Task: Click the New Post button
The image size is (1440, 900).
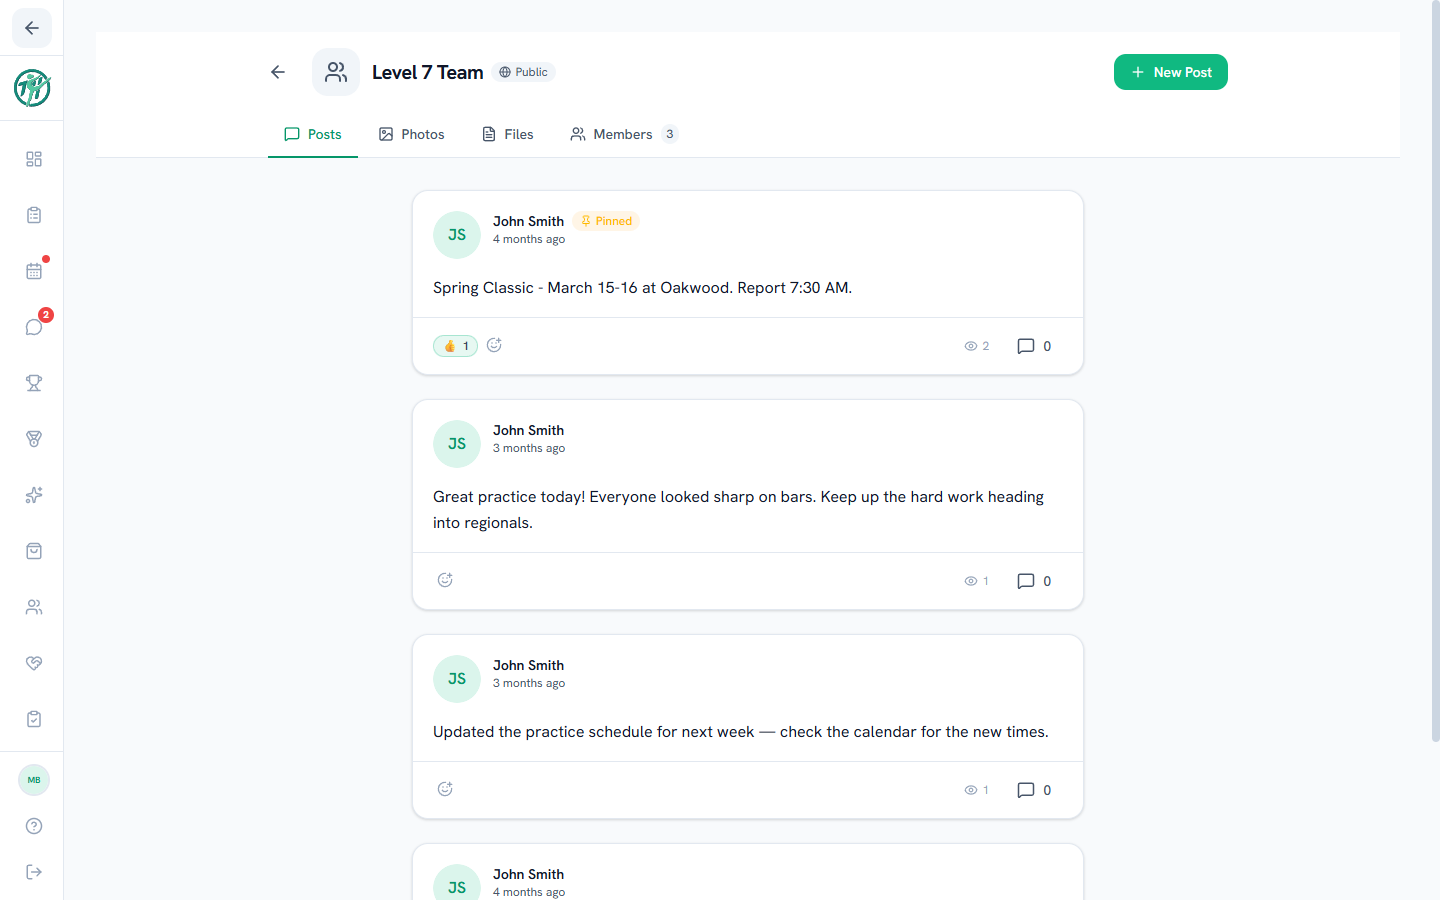Action: point(1171,72)
